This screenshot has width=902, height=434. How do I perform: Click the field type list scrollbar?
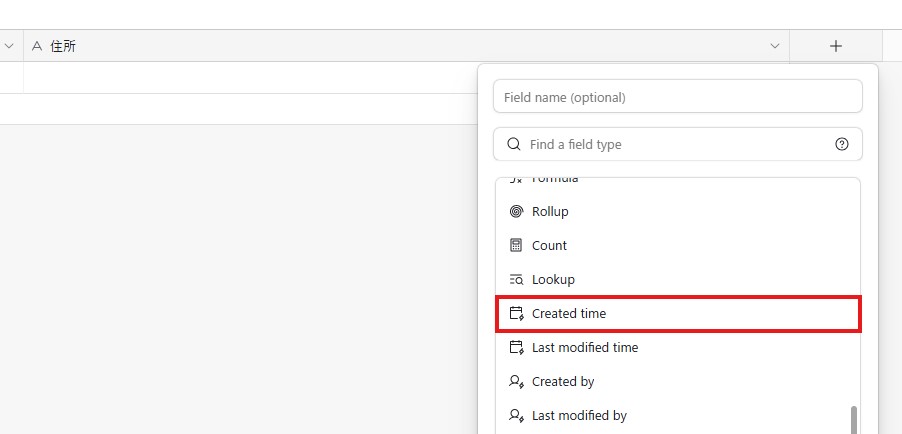(x=853, y=418)
